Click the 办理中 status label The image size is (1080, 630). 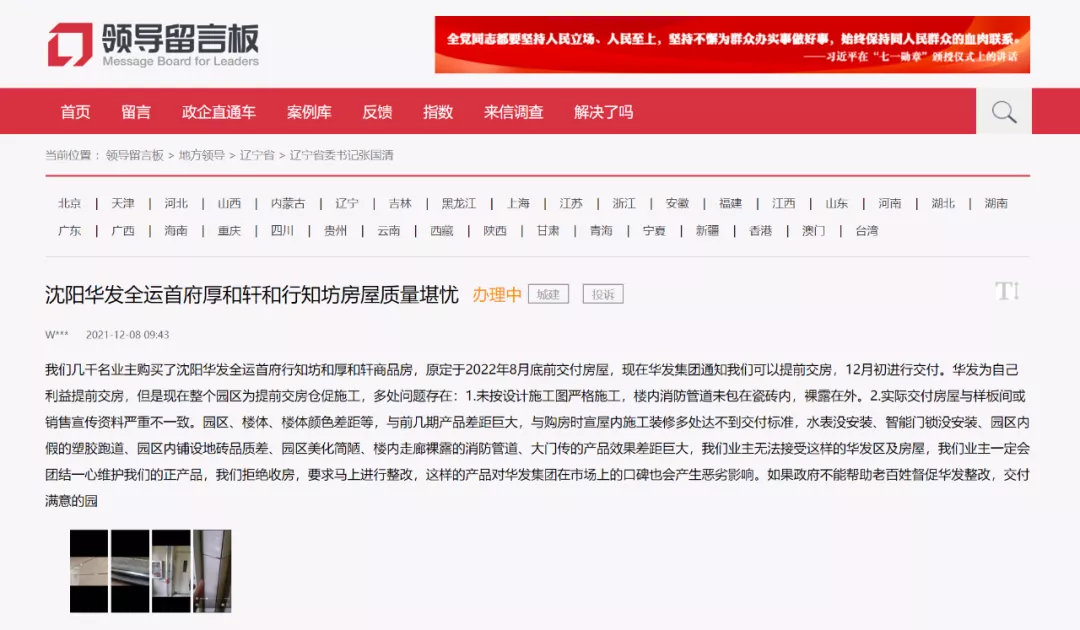coord(497,295)
